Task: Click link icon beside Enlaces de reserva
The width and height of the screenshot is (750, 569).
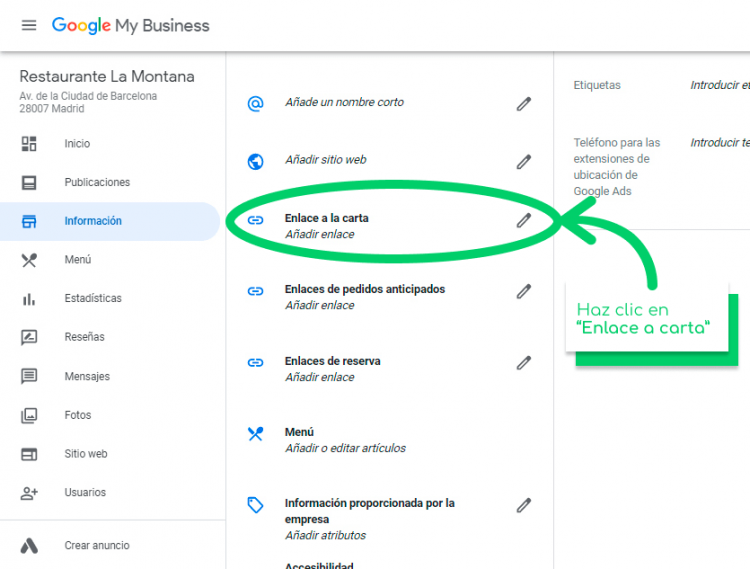Action: [x=255, y=362]
